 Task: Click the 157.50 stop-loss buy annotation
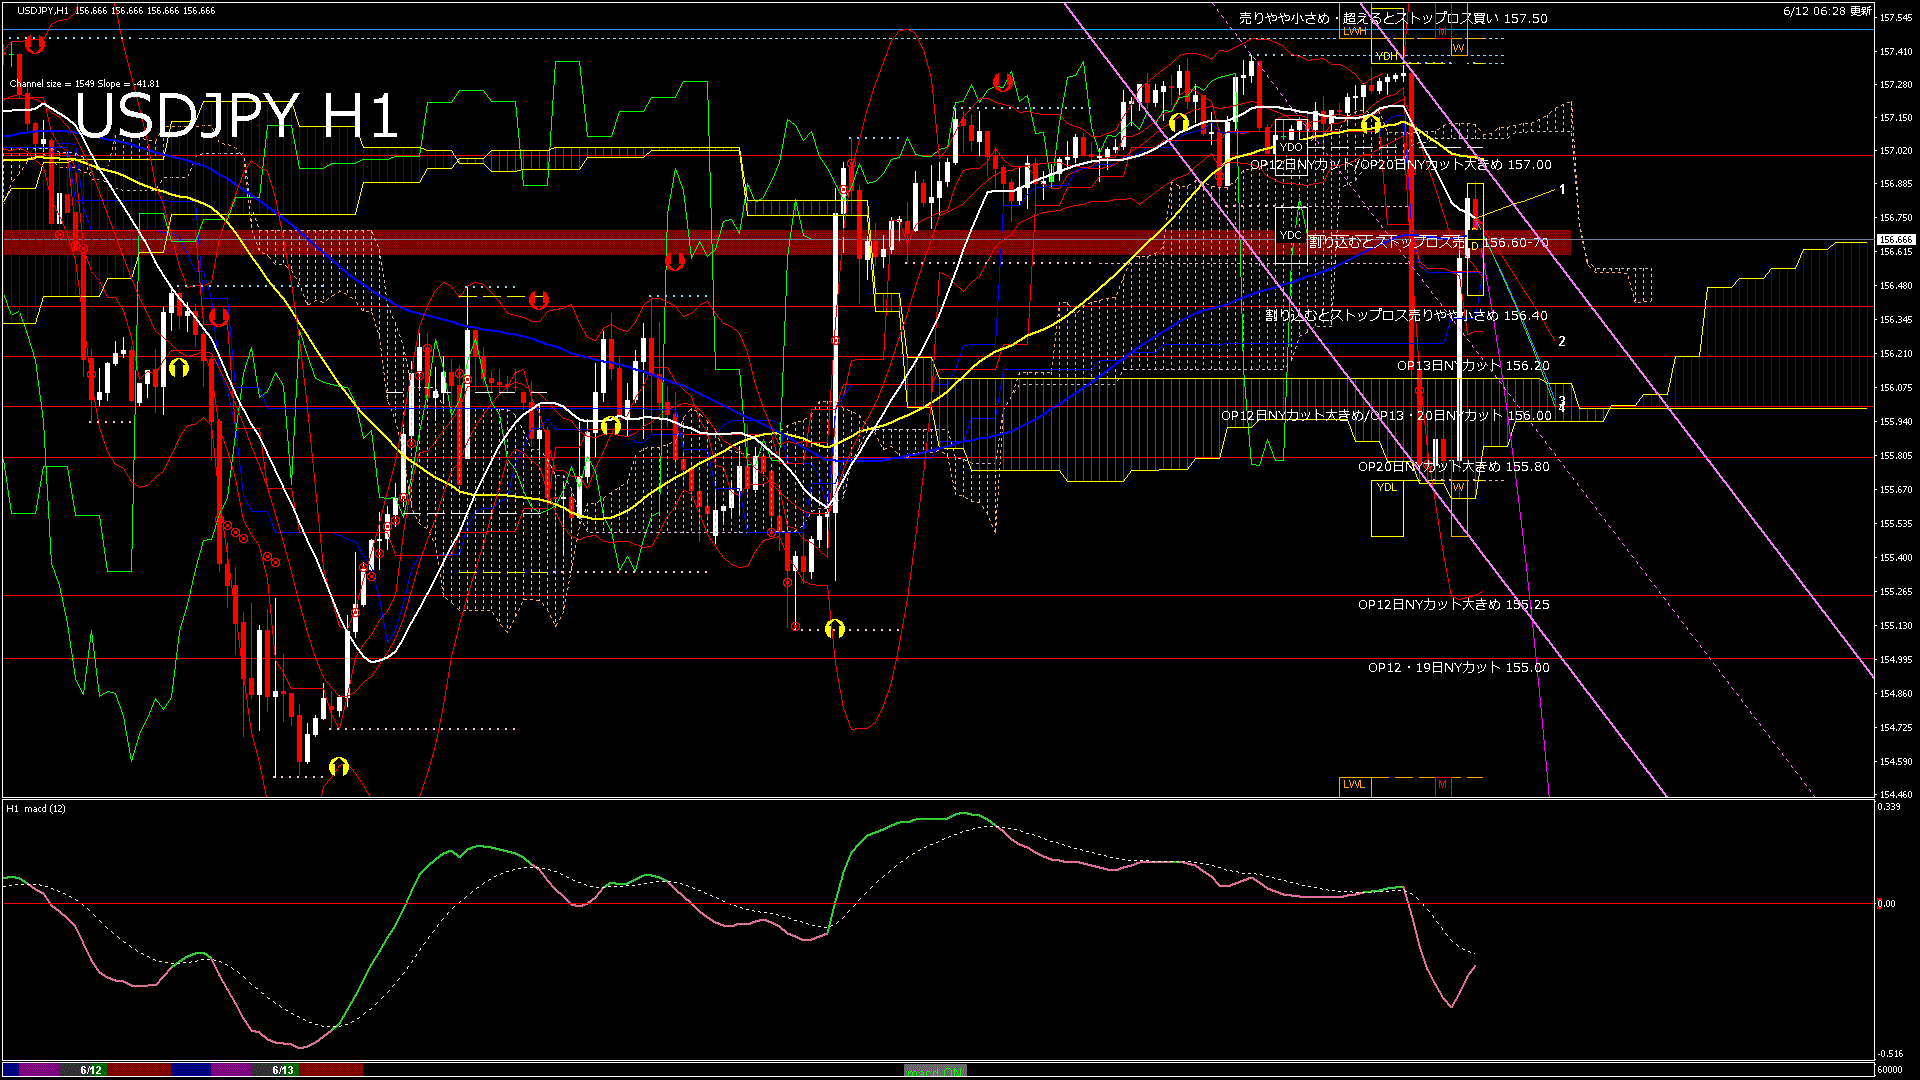1393,18
